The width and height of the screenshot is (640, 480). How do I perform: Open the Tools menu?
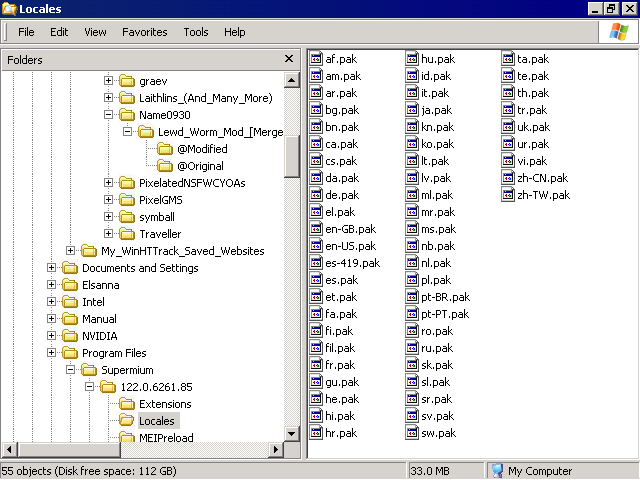[x=196, y=32]
